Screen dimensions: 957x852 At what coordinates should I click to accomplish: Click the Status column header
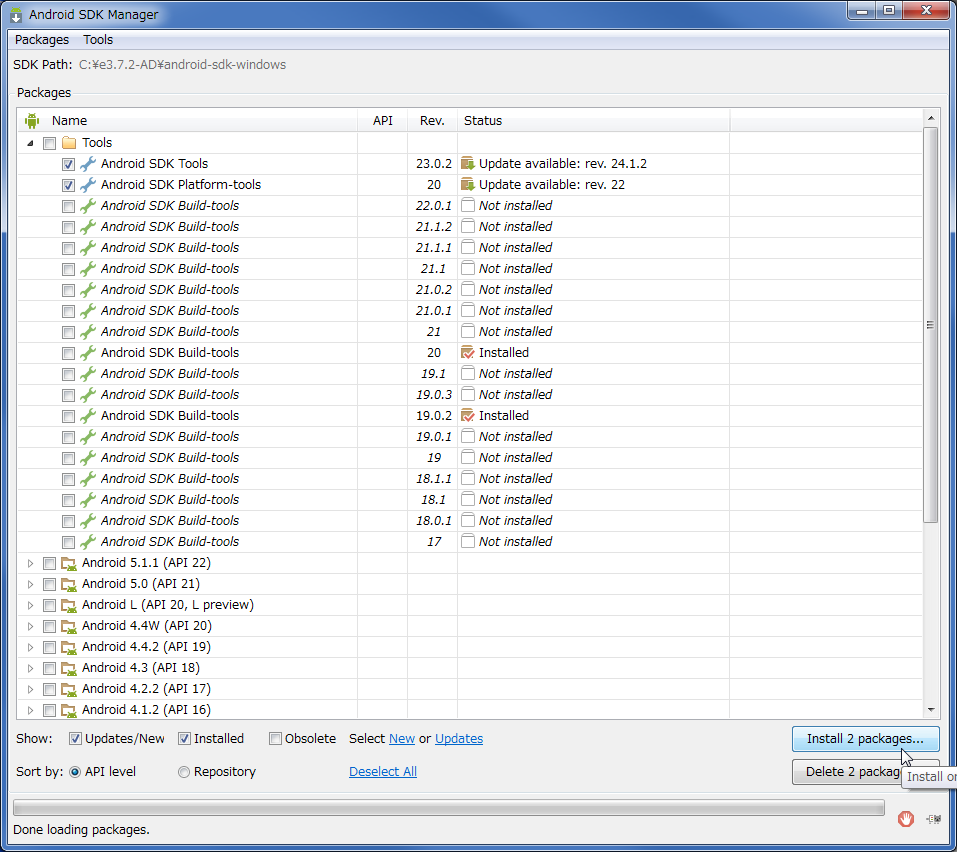[x=593, y=121]
